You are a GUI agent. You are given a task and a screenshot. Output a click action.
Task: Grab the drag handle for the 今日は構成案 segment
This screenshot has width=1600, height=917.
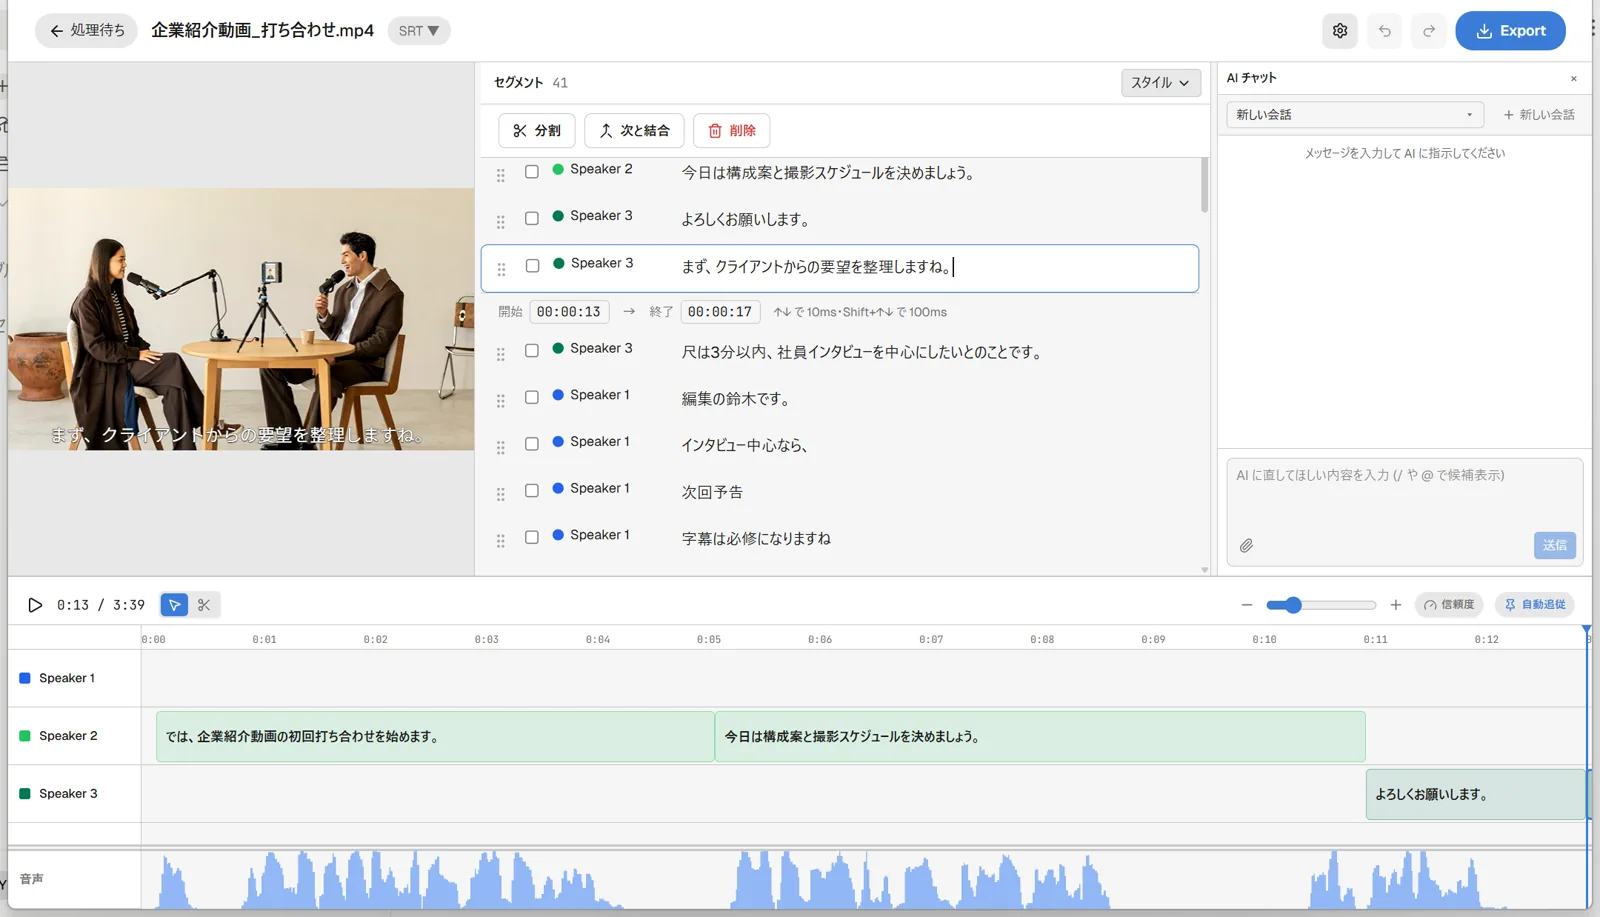click(x=501, y=175)
